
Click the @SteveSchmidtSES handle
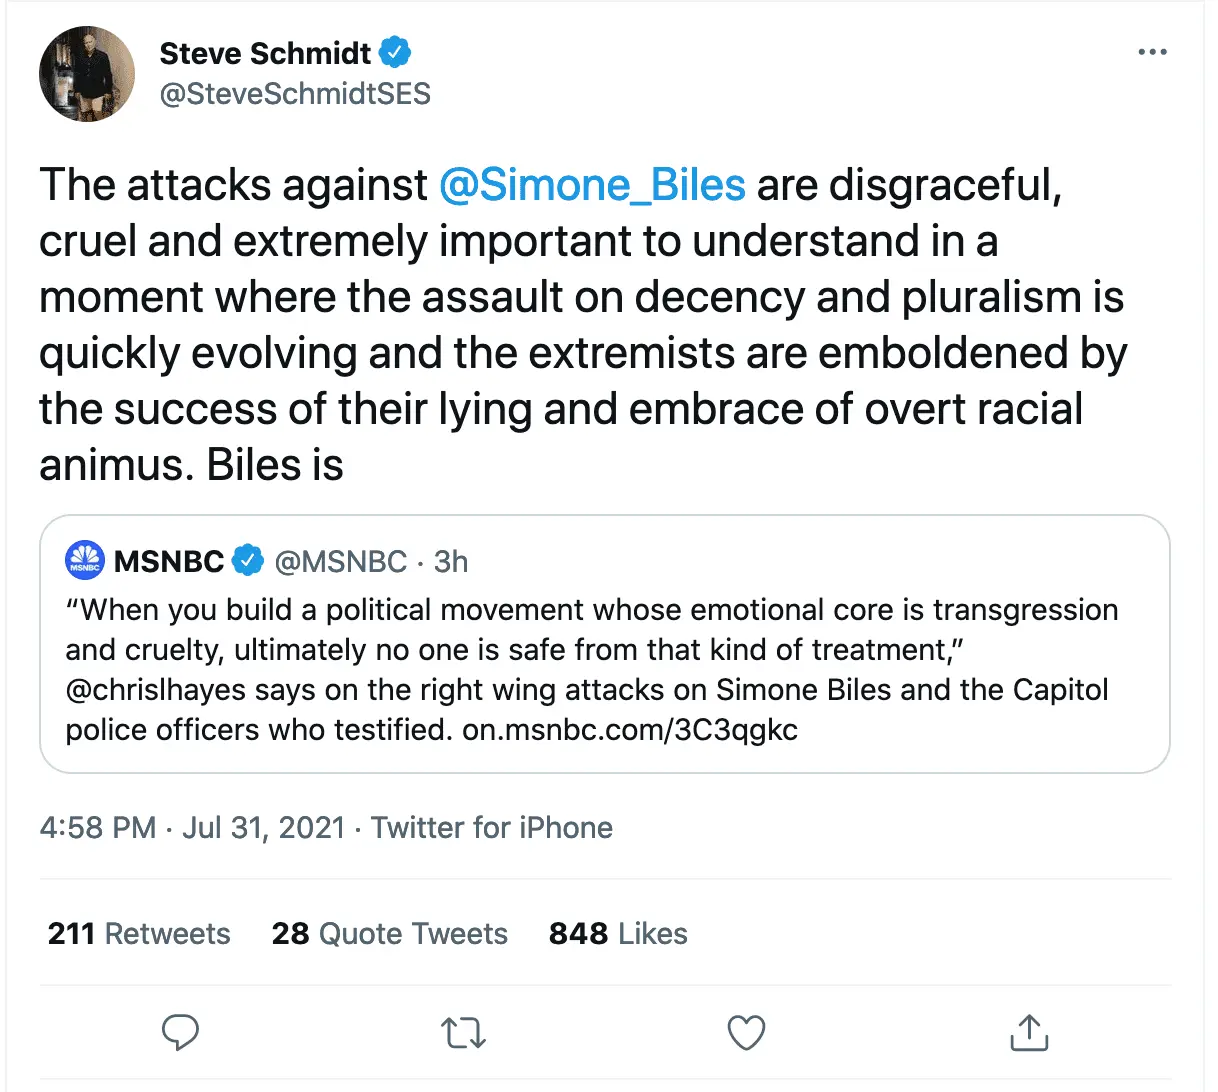pos(295,94)
